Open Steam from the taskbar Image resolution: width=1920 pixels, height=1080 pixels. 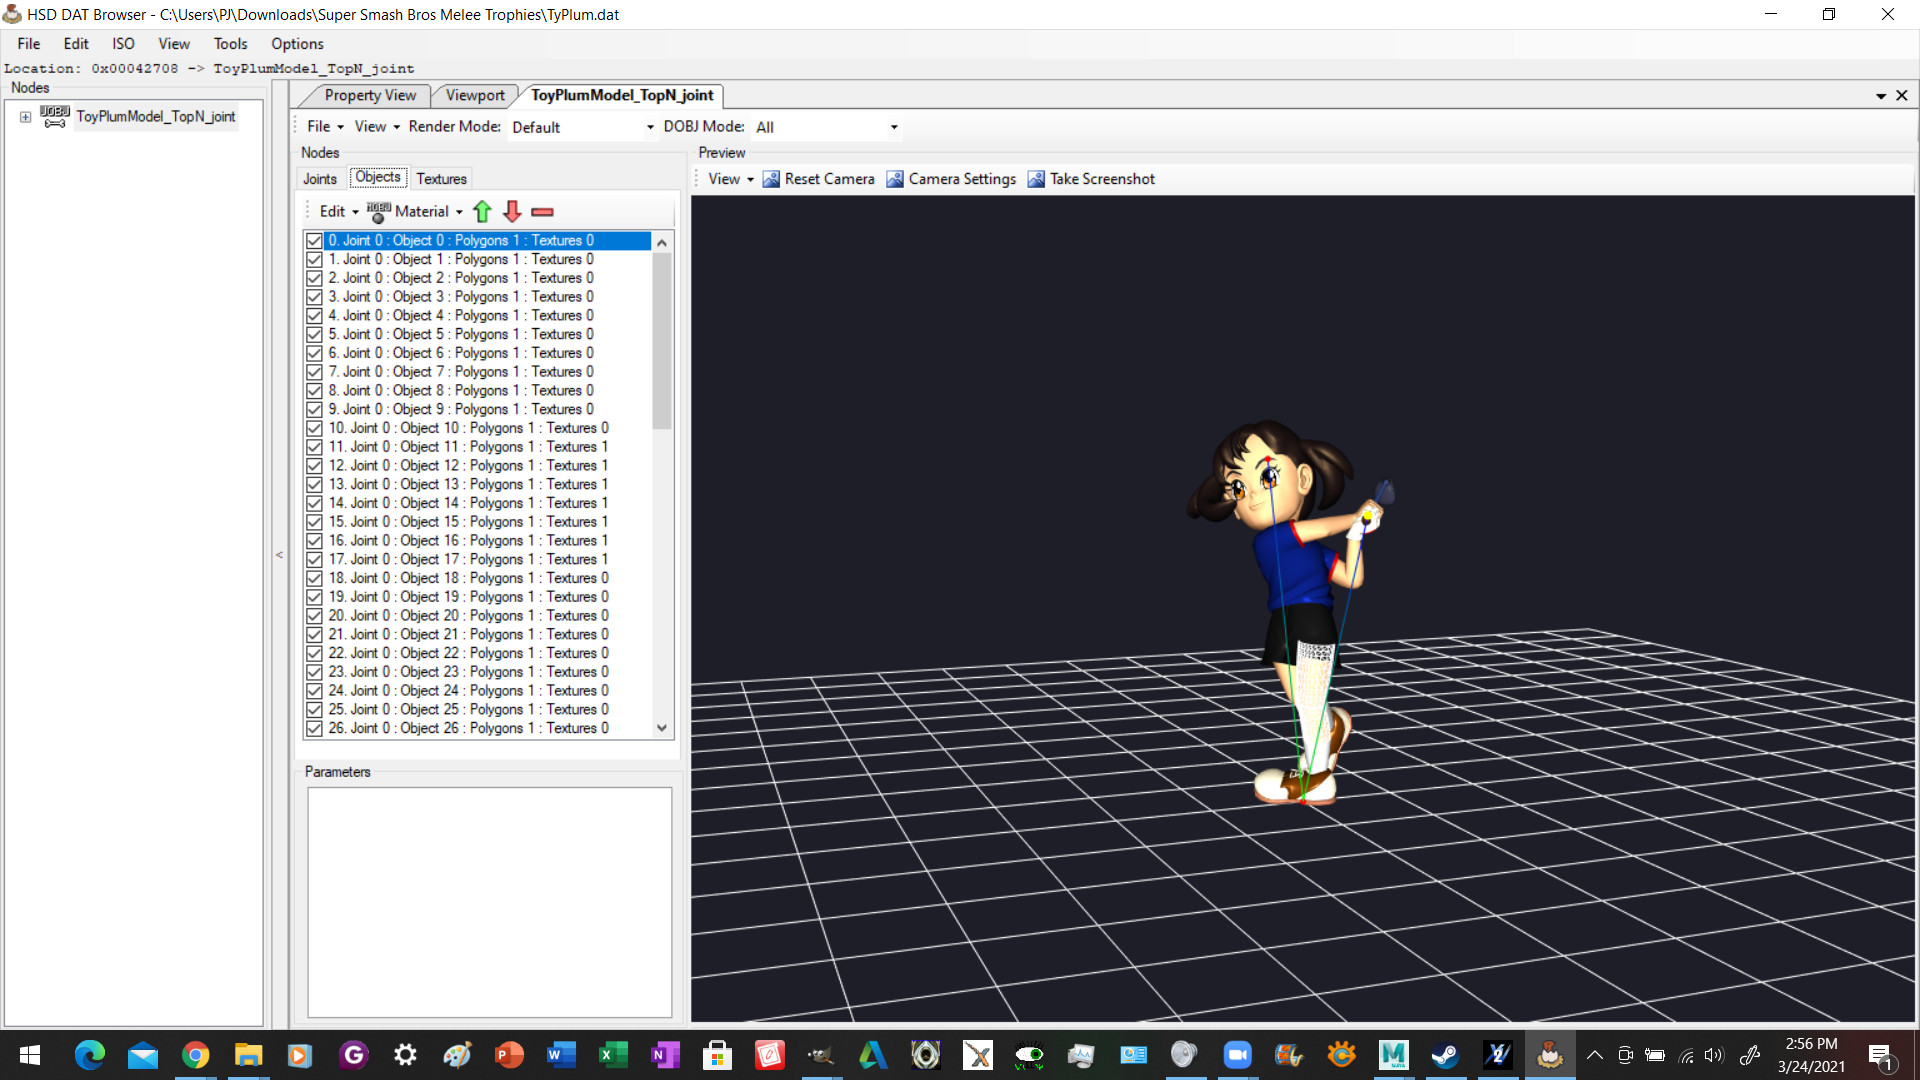1445,1055
